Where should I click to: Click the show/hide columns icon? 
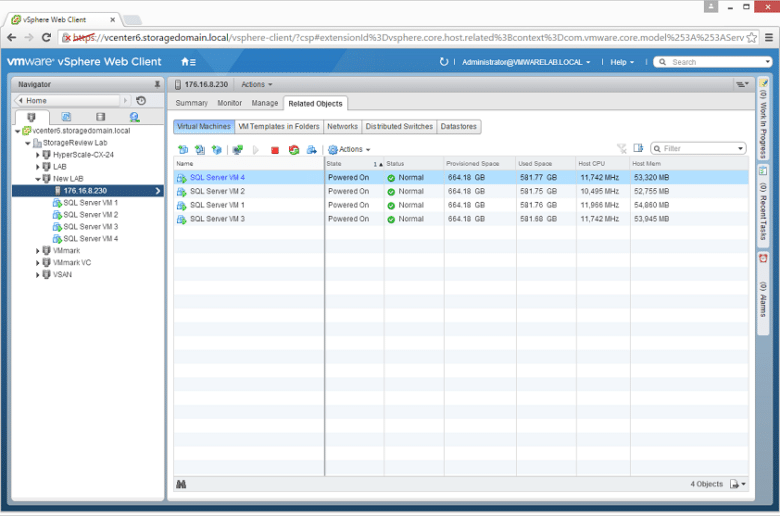pos(638,148)
